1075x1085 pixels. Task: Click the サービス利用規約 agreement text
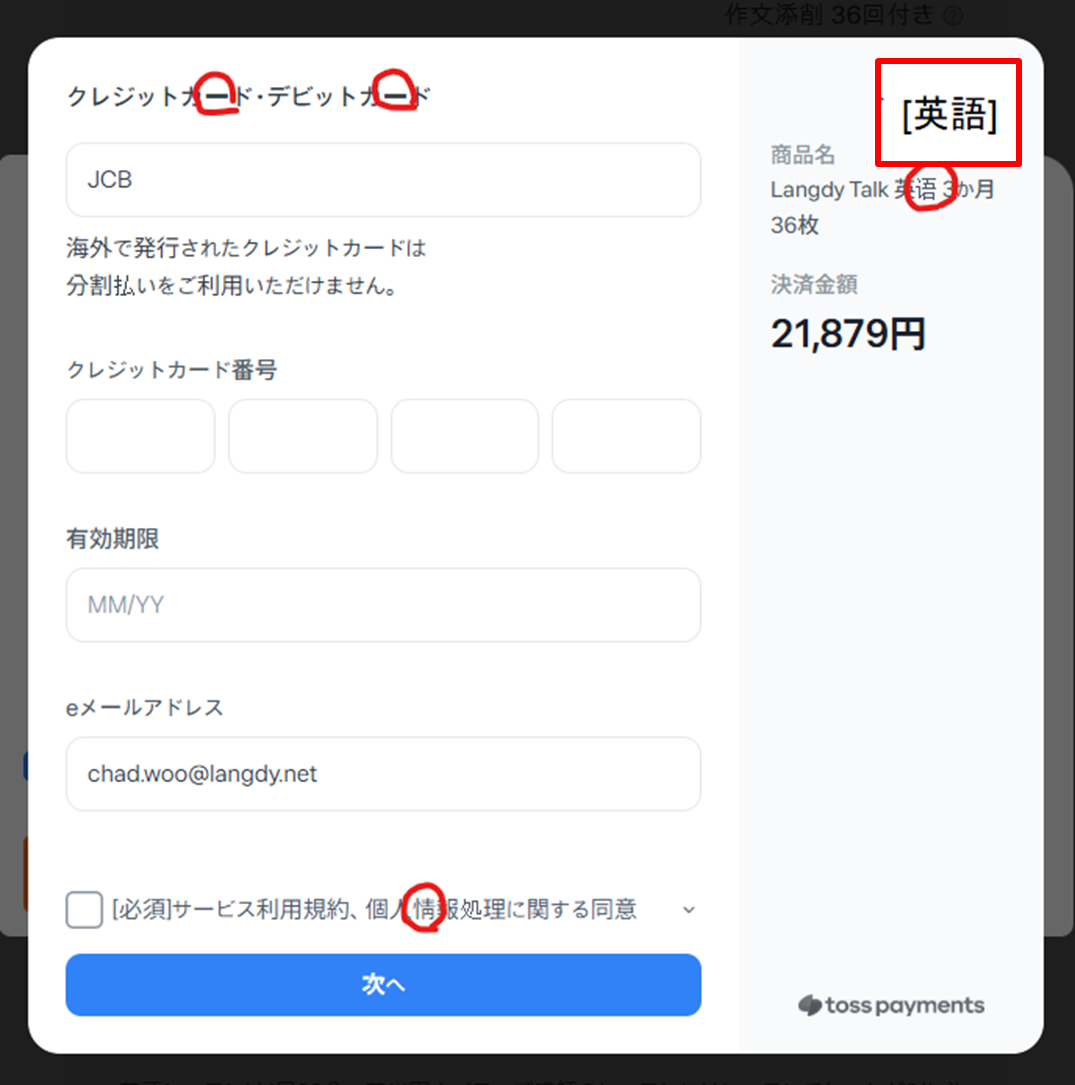(x=374, y=909)
